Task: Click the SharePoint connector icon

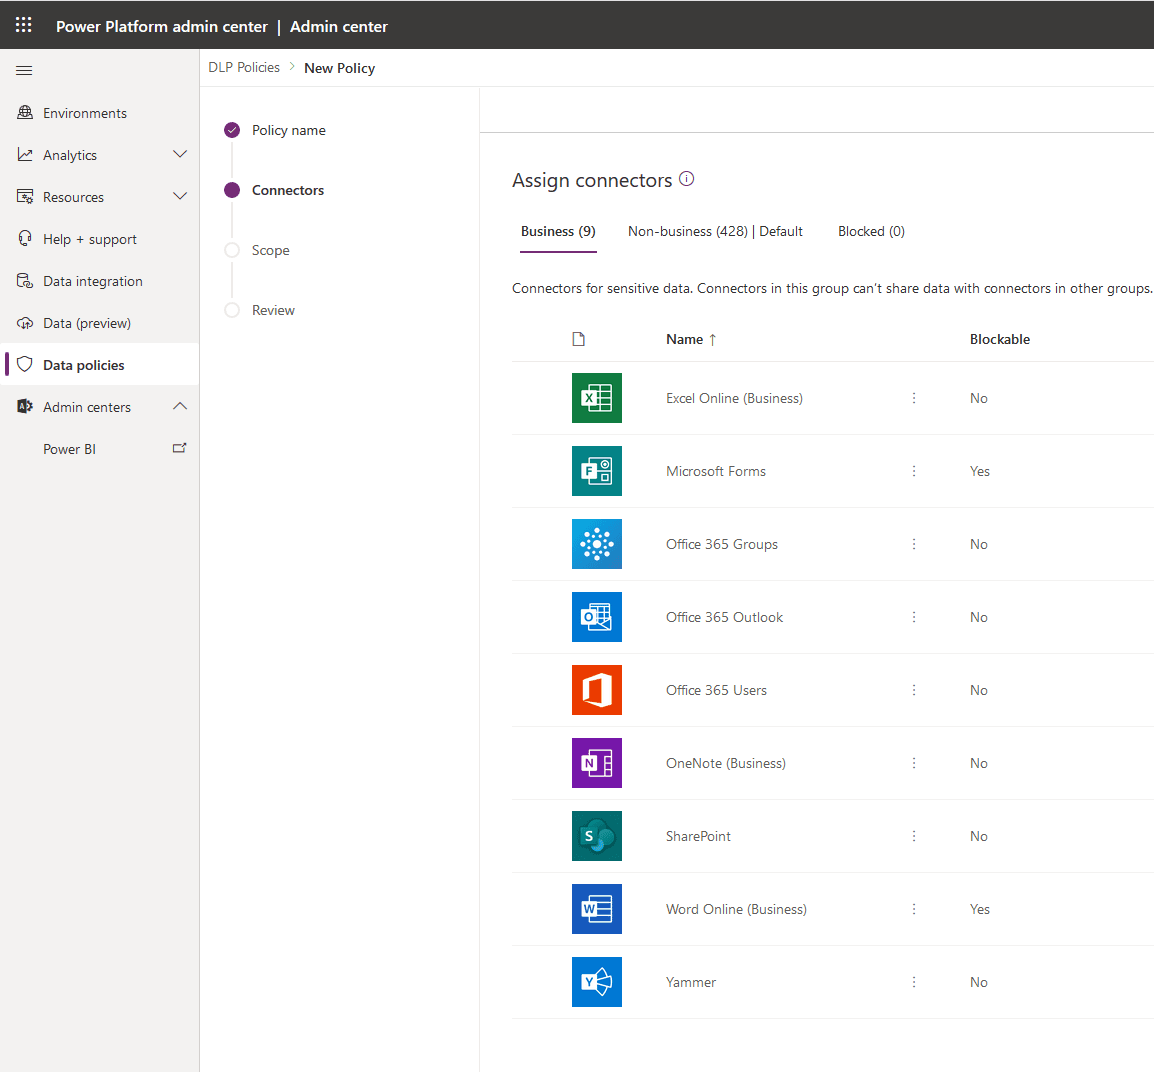Action: point(597,836)
